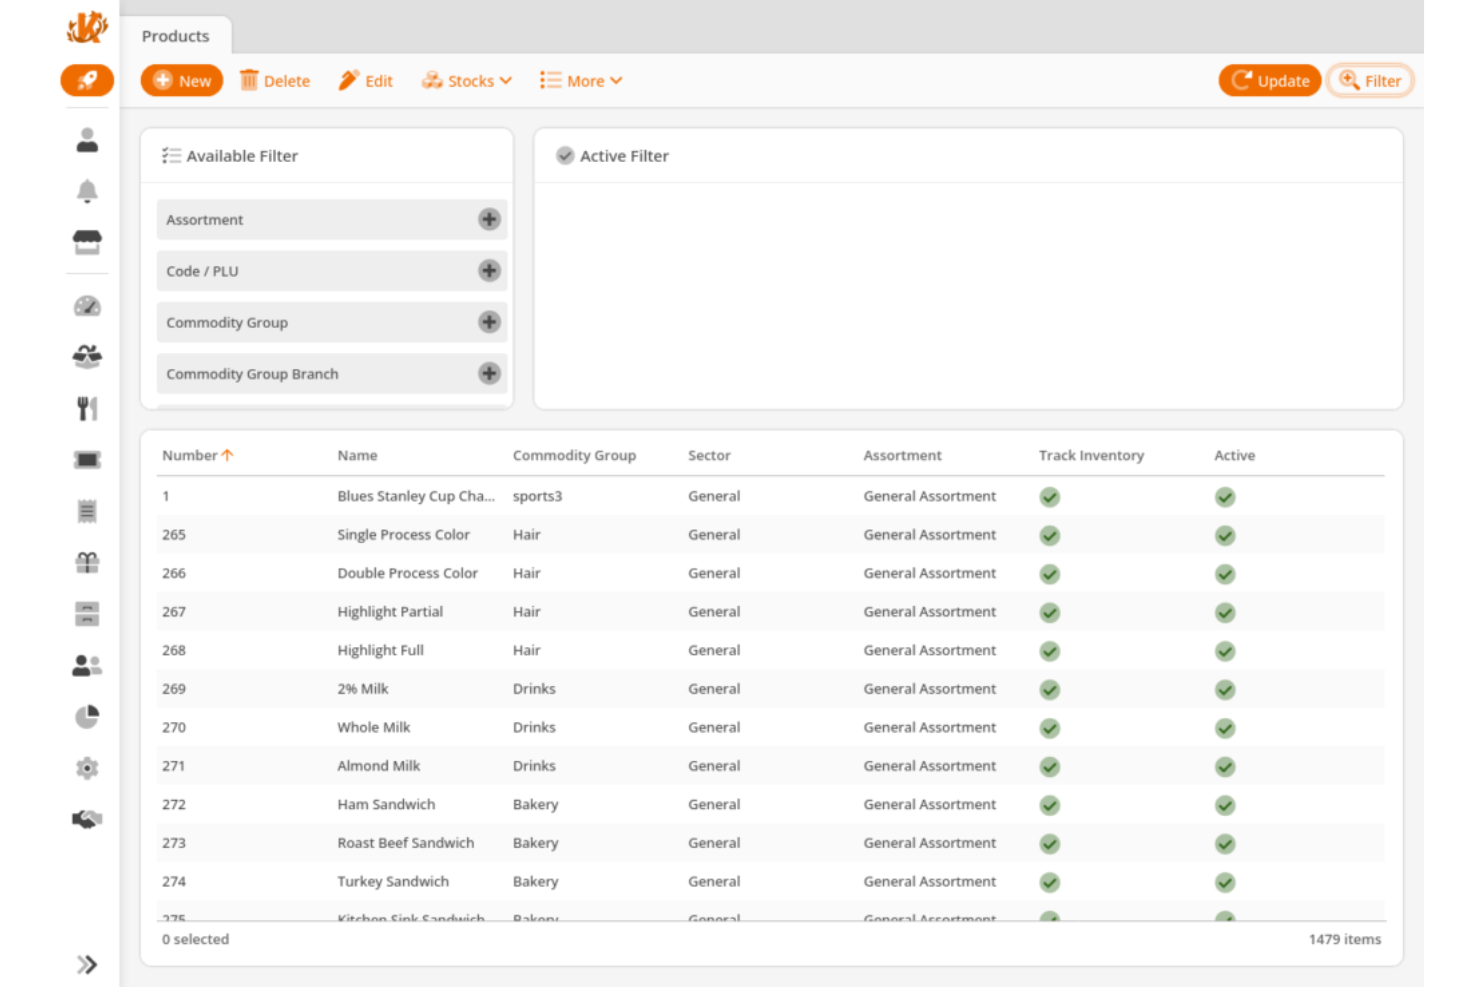The height and width of the screenshot is (987, 1480).
Task: Click the sports3 commodity group cell
Action: (537, 496)
